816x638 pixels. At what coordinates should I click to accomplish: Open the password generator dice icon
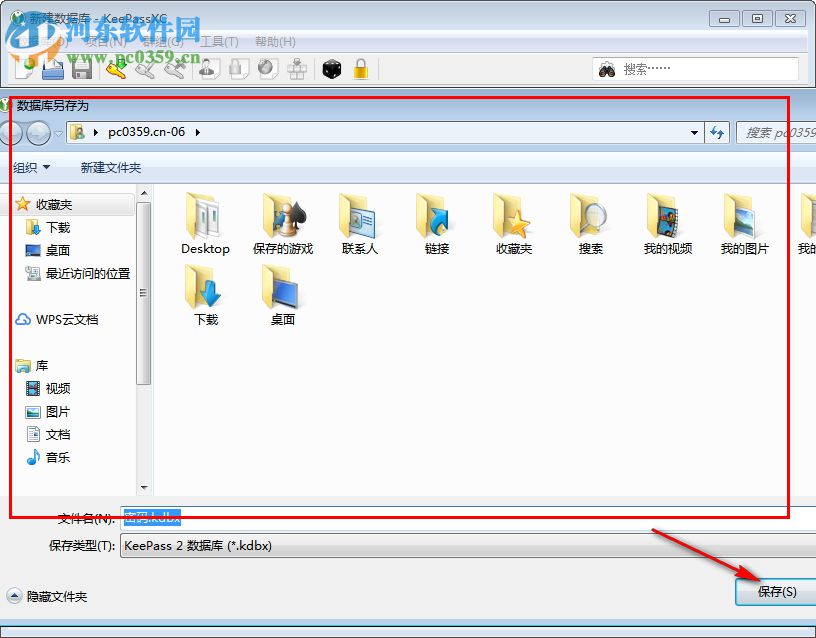[332, 69]
